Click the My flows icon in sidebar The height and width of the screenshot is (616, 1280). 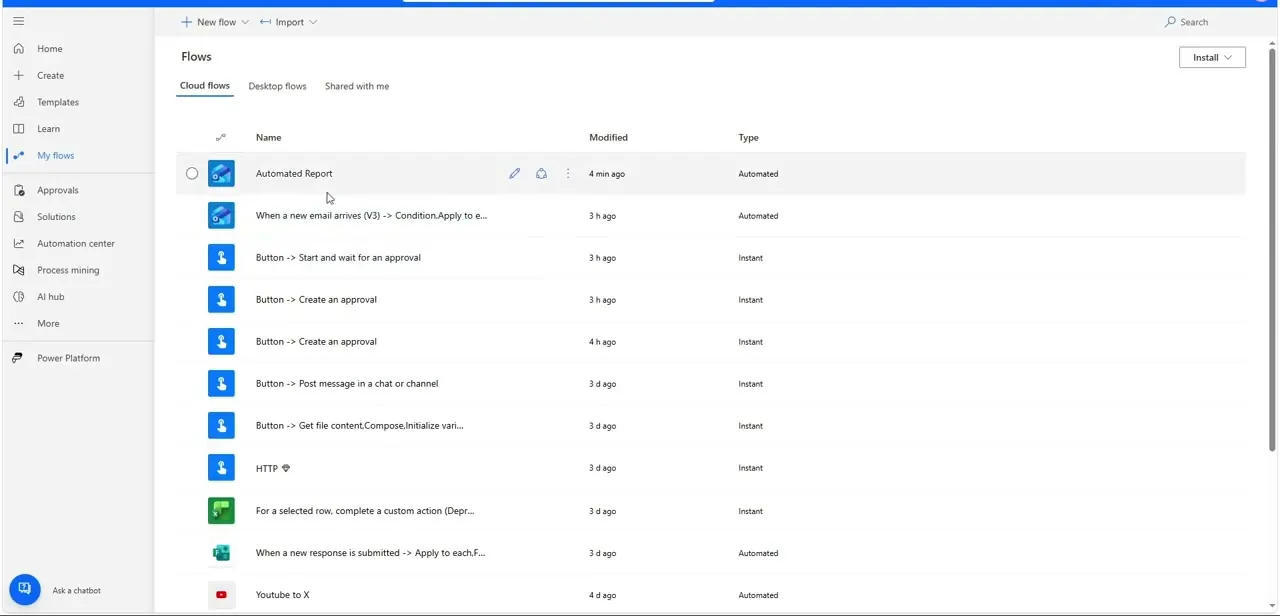(x=18, y=155)
